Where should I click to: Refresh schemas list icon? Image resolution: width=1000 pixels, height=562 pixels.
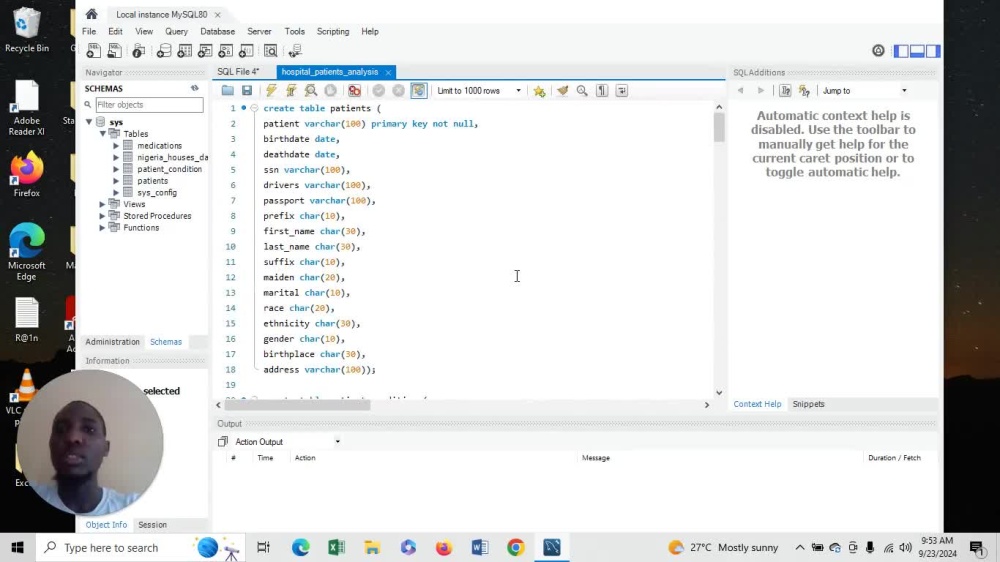(195, 88)
